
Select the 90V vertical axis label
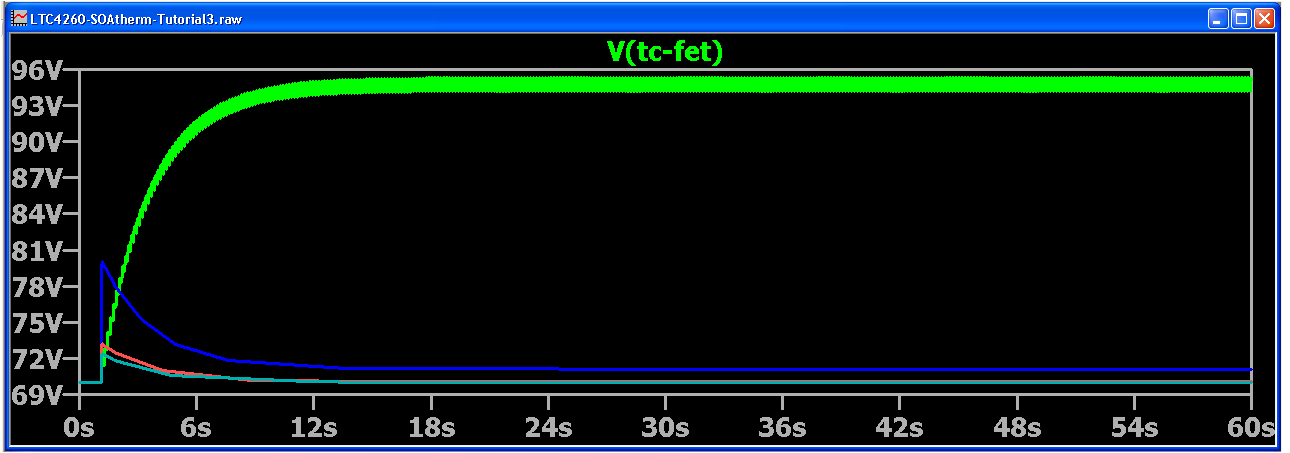(x=37, y=142)
